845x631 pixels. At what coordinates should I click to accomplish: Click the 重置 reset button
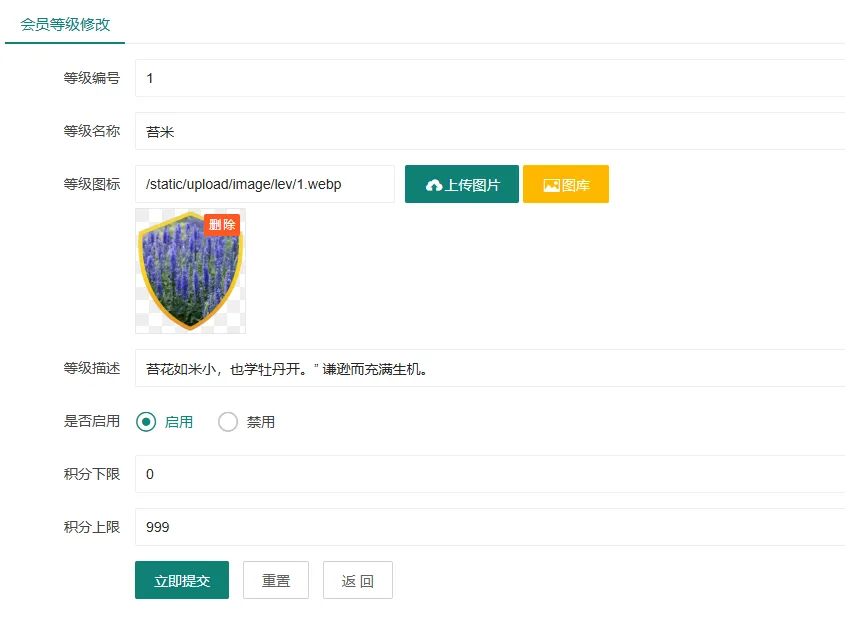pyautogui.click(x=275, y=579)
